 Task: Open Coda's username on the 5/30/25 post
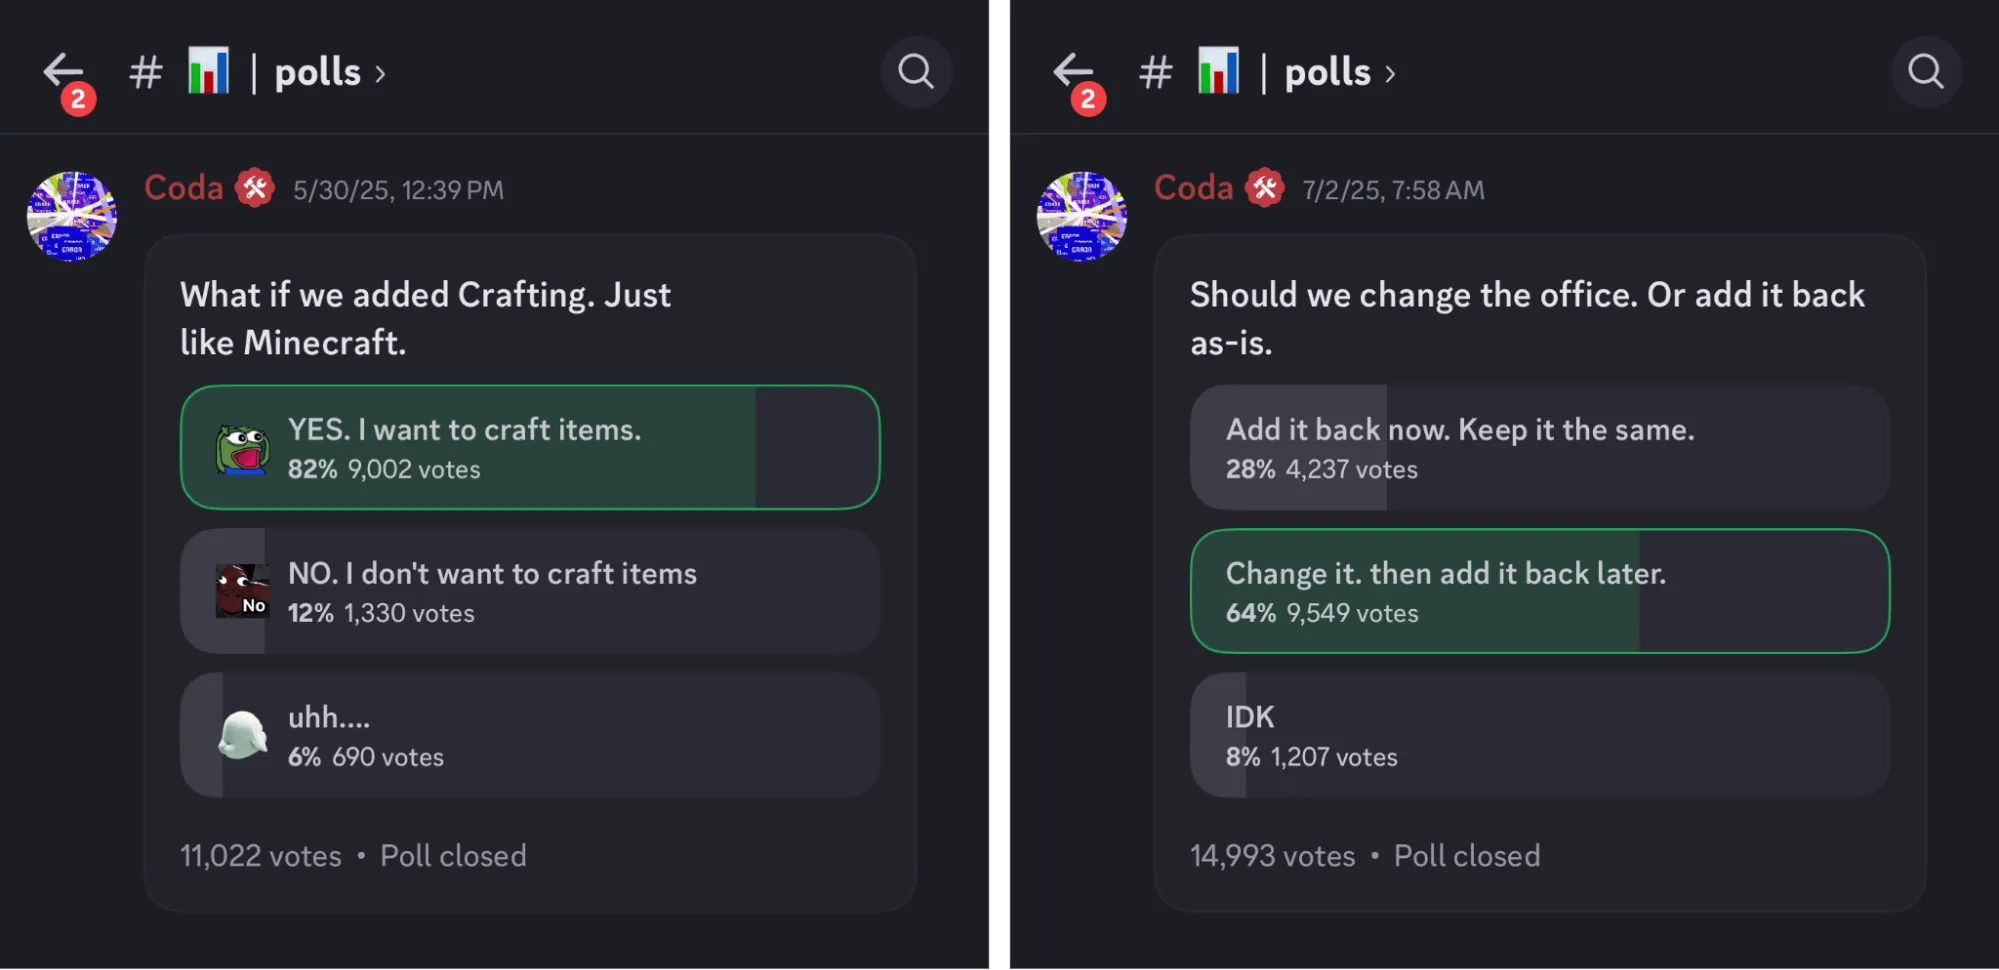[184, 188]
